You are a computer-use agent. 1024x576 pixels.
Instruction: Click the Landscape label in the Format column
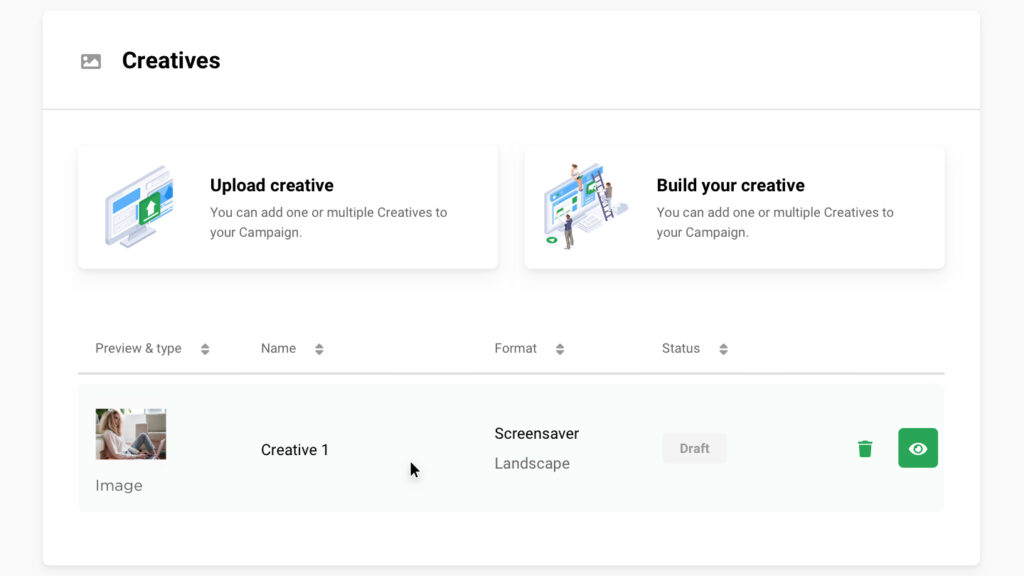coord(531,463)
